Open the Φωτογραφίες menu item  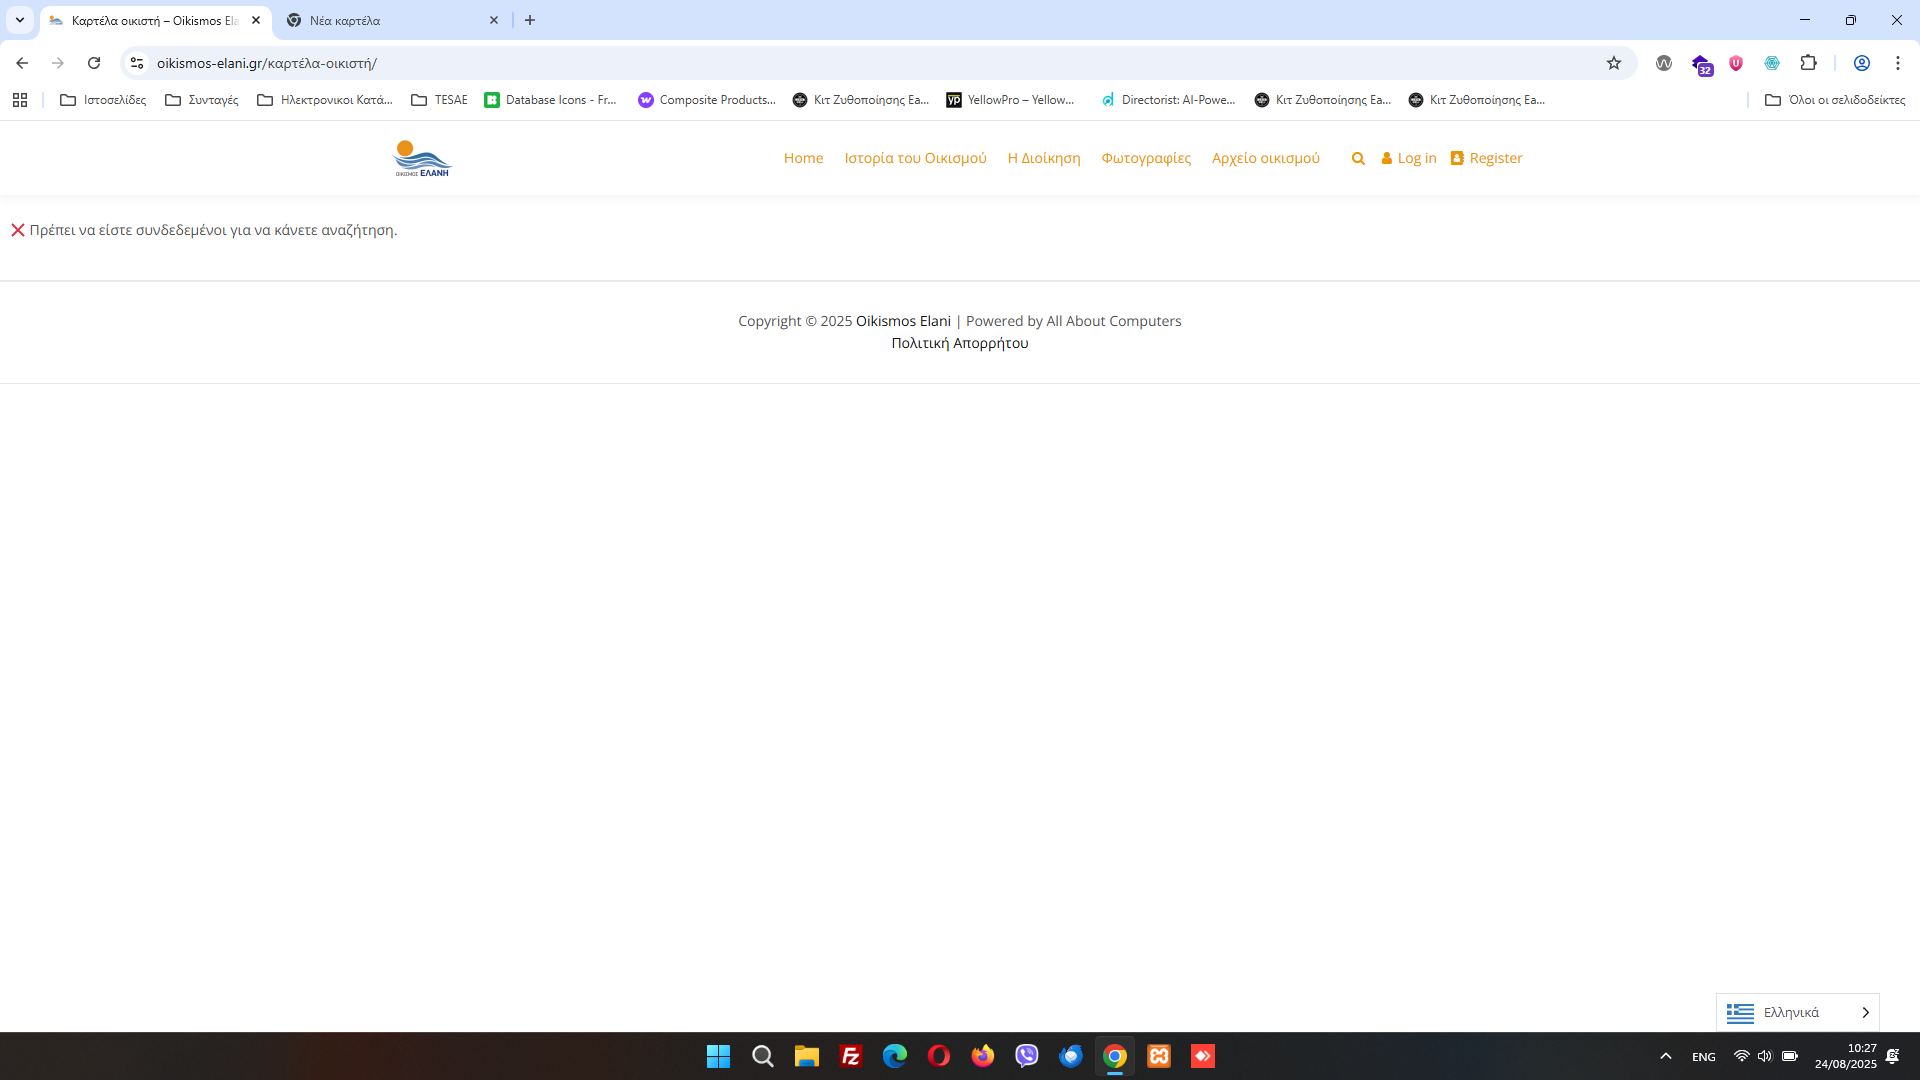point(1146,158)
